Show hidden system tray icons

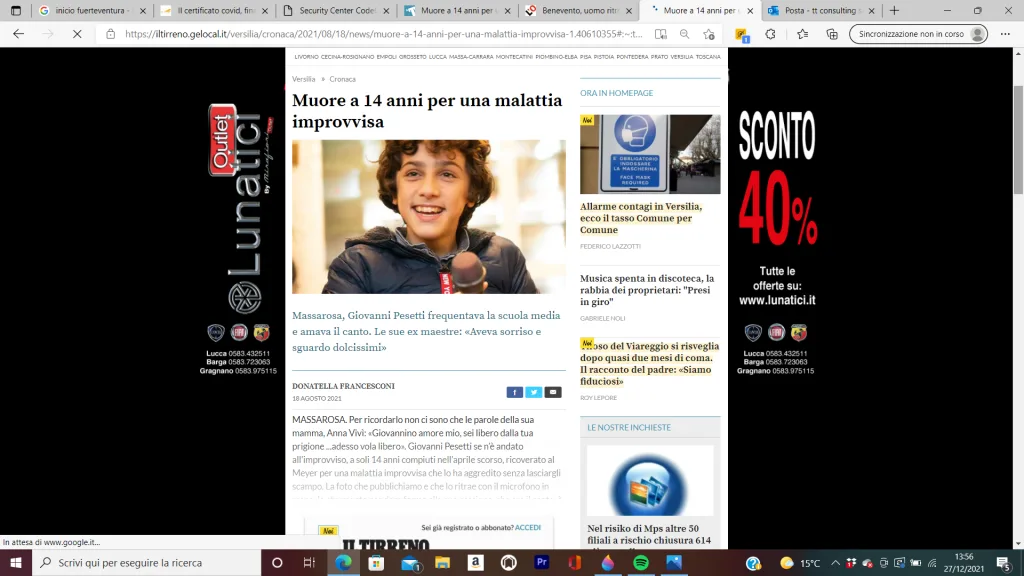pos(835,563)
